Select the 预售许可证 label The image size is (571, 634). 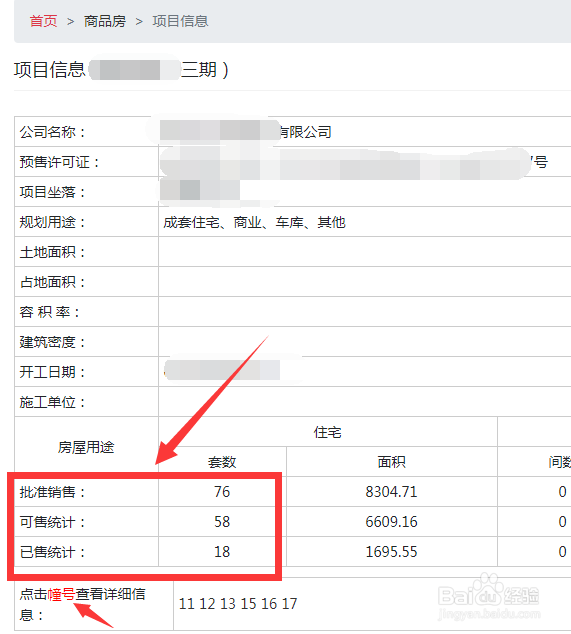(x=59, y=162)
